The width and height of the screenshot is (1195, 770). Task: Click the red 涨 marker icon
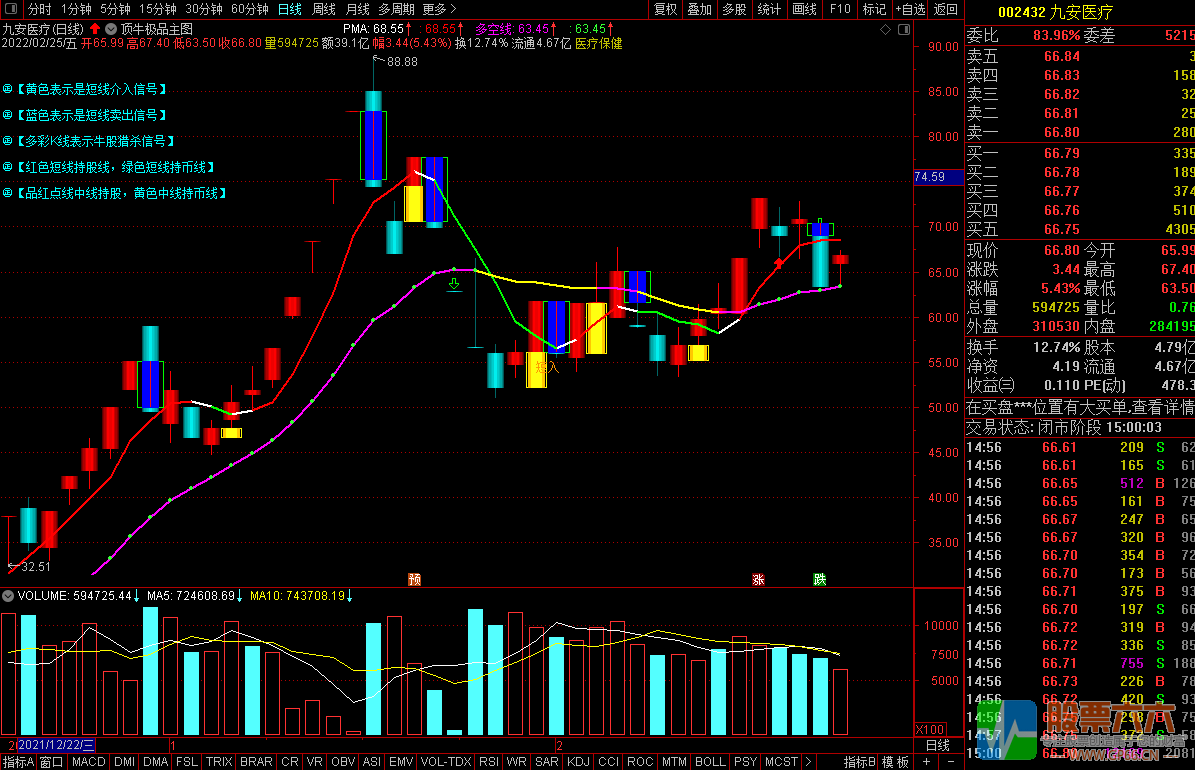point(758,579)
